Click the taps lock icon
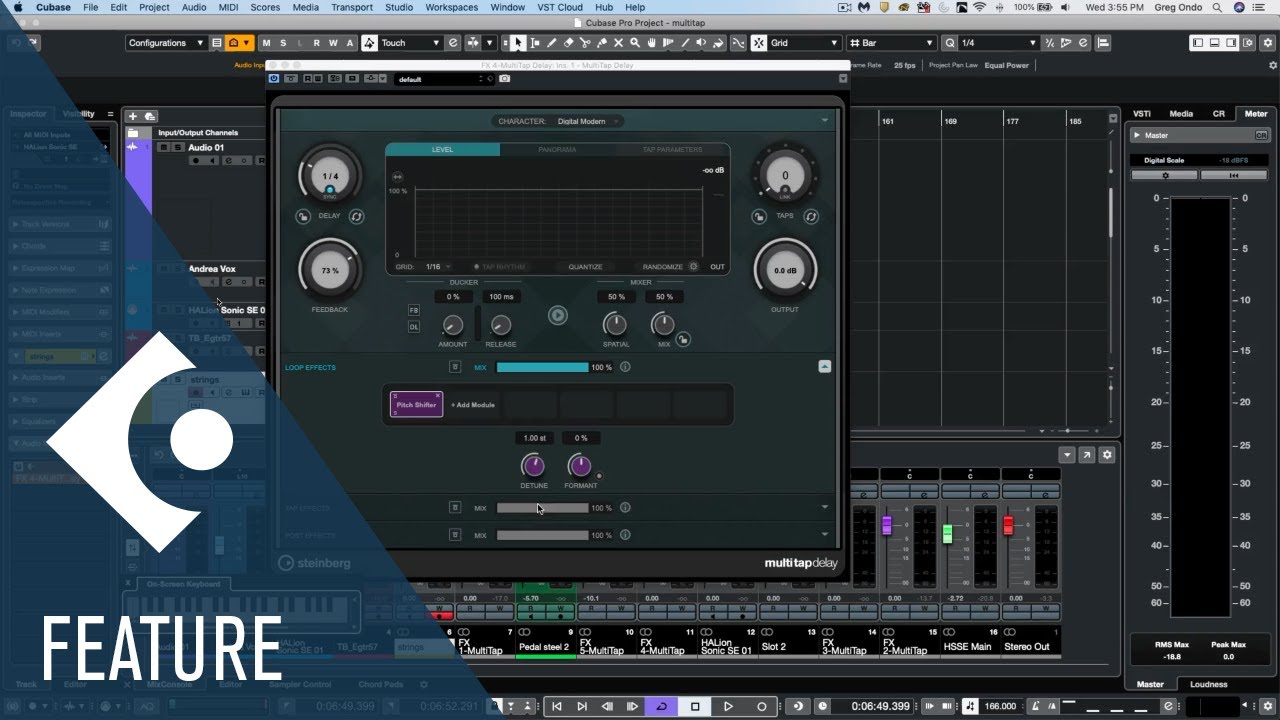 [x=757, y=216]
